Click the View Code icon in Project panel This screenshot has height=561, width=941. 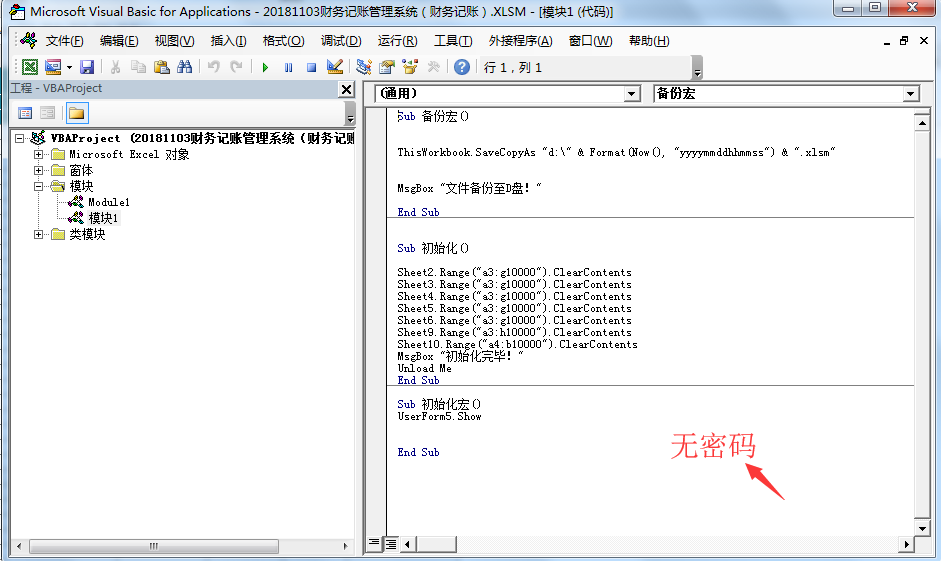click(25, 113)
